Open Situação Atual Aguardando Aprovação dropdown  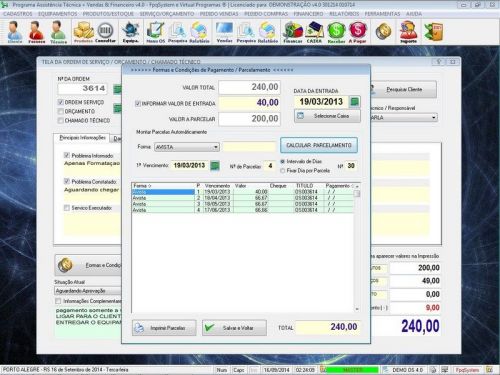click(88, 291)
